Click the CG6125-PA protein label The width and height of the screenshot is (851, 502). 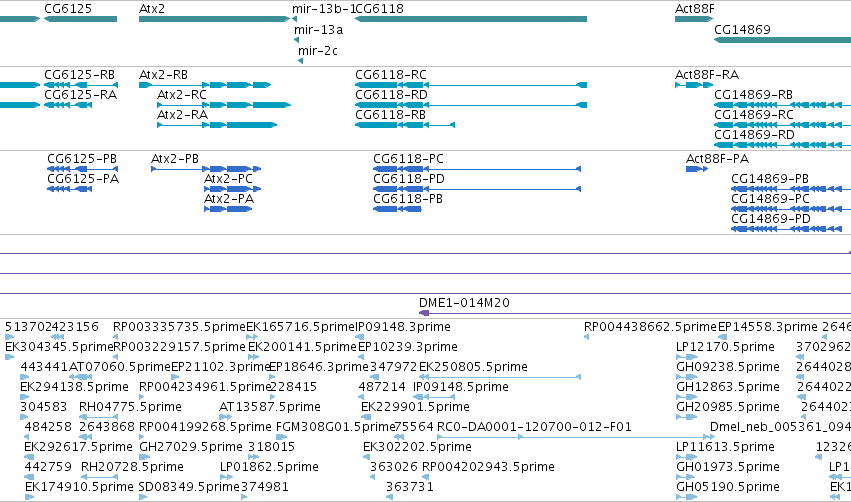(x=83, y=179)
